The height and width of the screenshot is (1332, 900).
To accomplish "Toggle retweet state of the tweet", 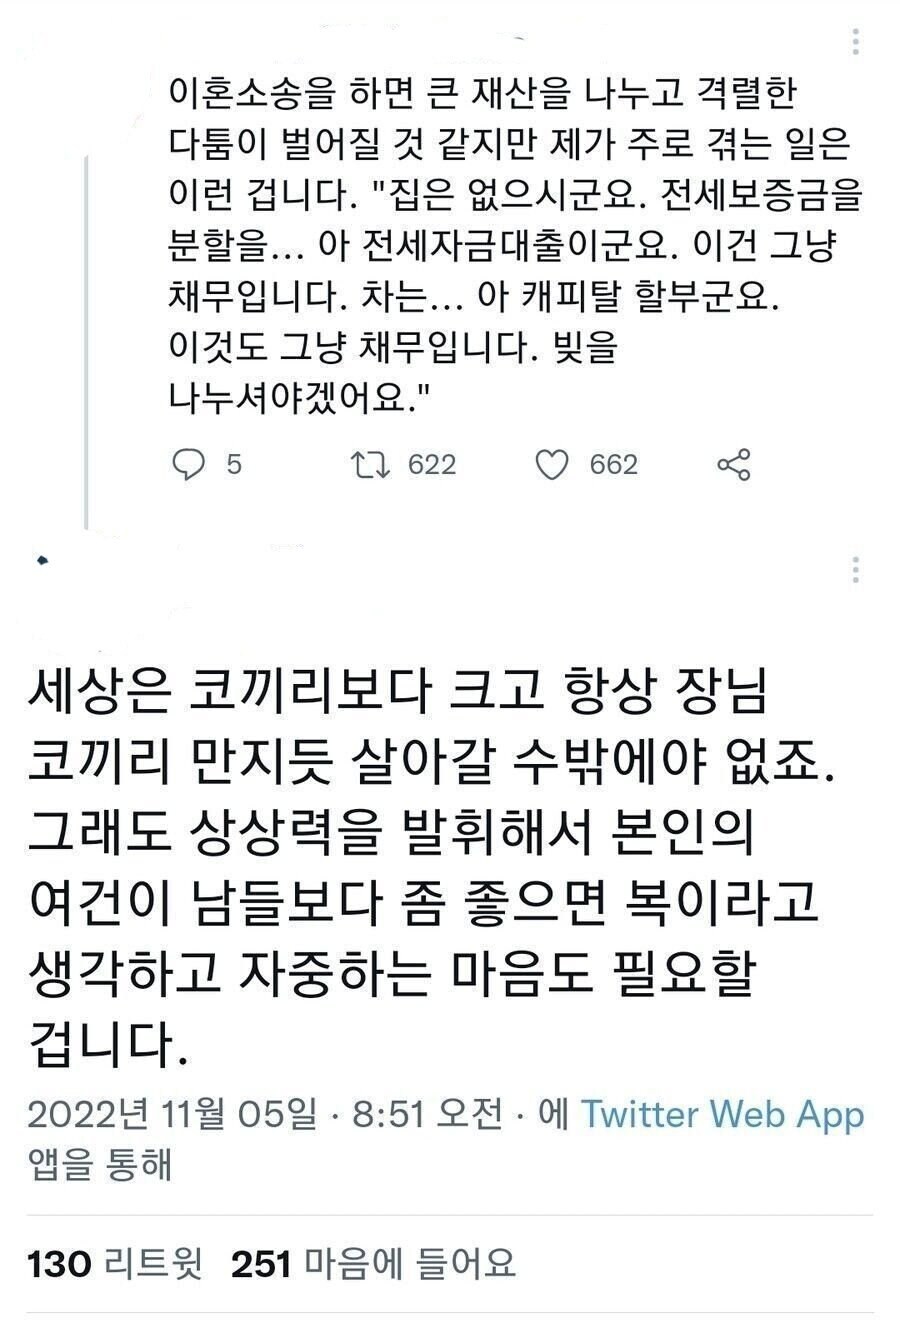I will [372, 463].
